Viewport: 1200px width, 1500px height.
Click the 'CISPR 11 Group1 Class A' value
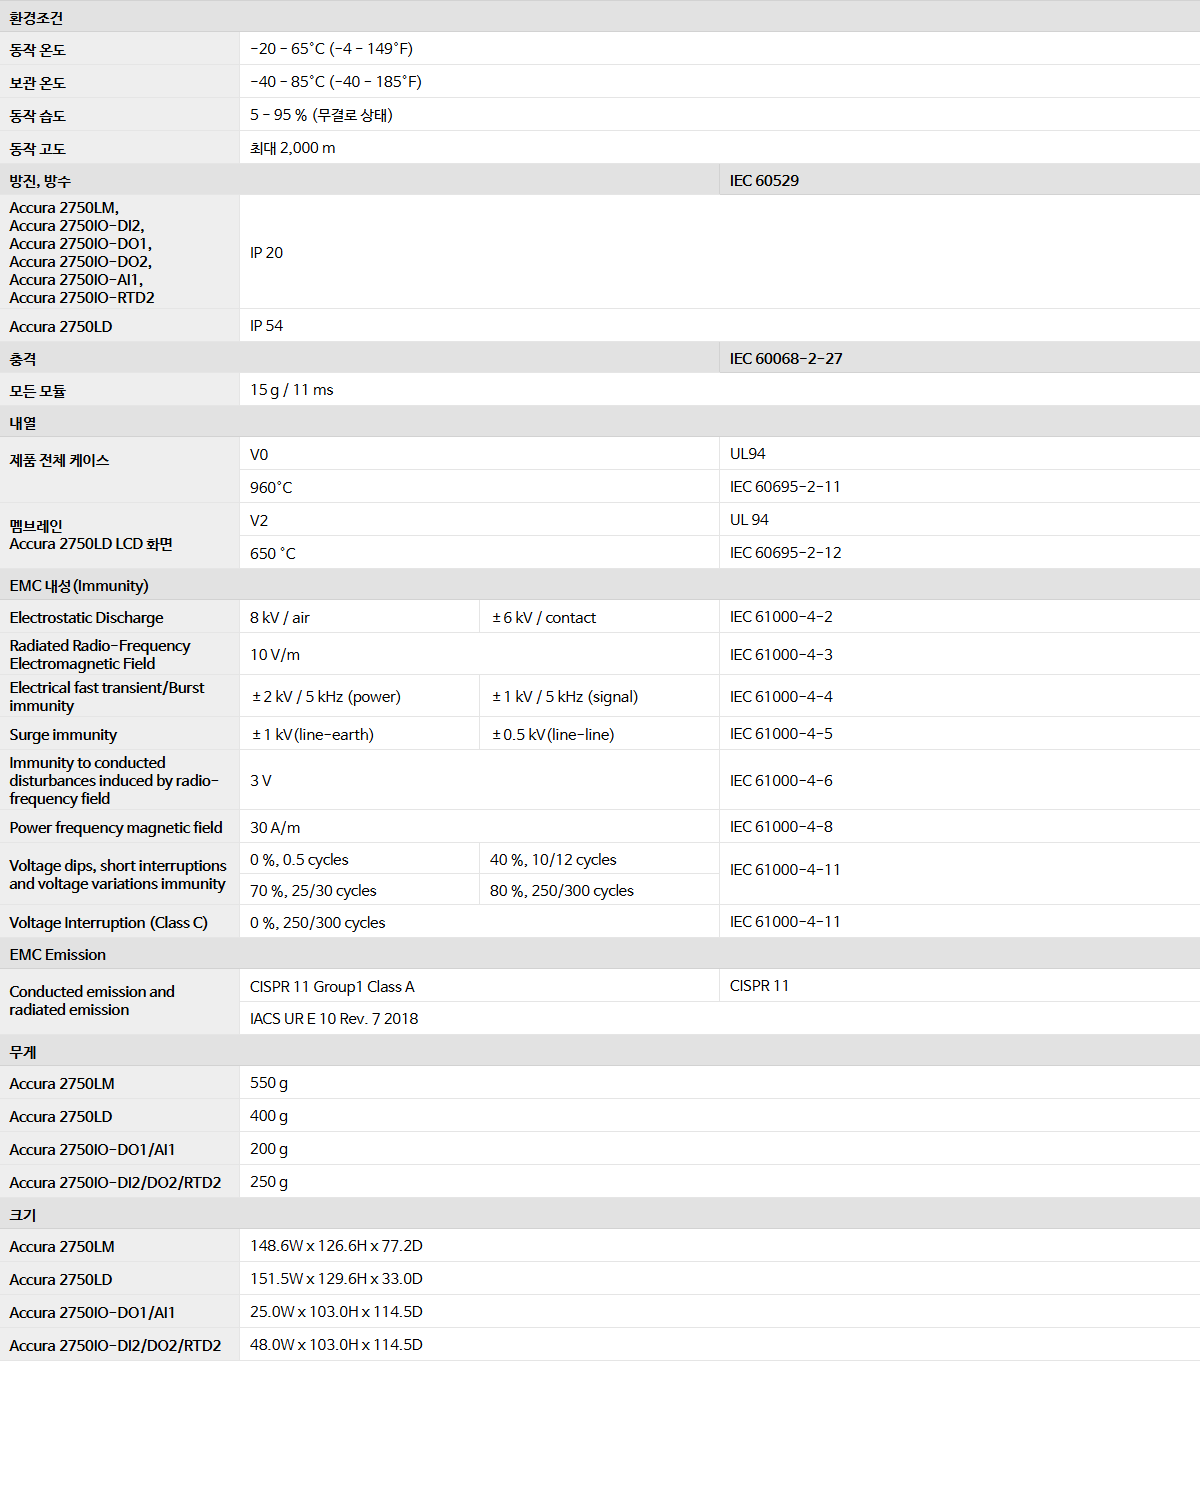coord(332,987)
